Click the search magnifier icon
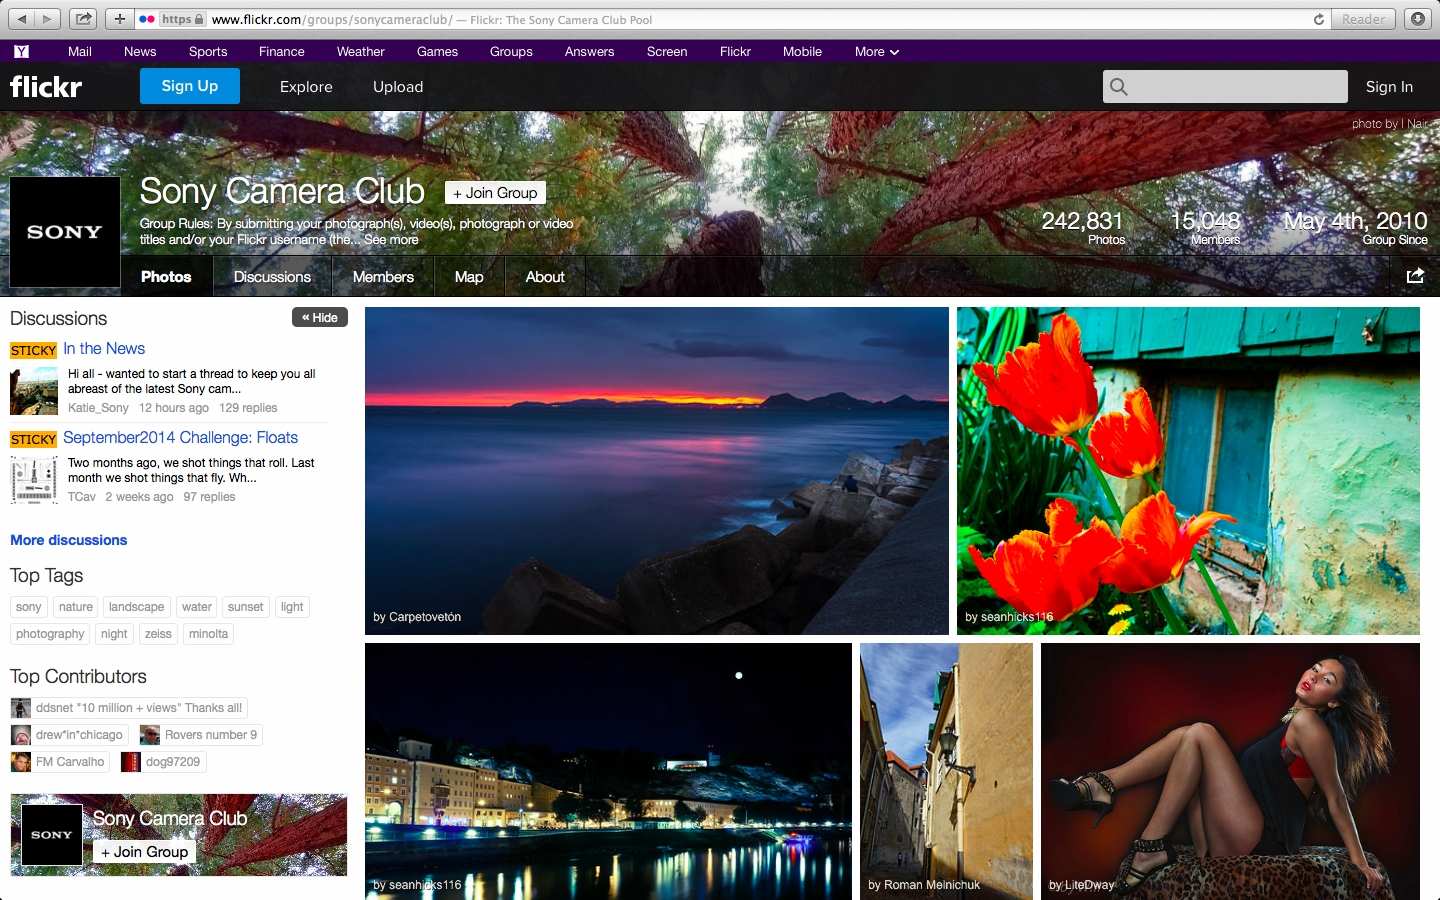The image size is (1440, 900). point(1119,87)
